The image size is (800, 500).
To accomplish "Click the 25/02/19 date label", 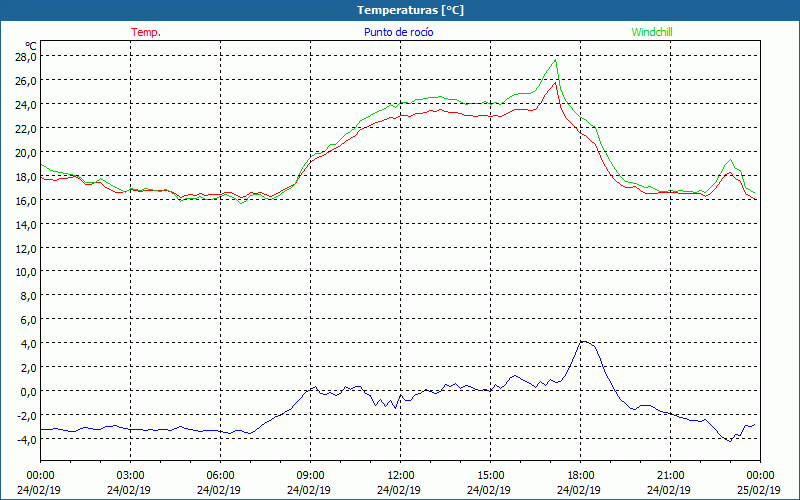I will tap(759, 490).
